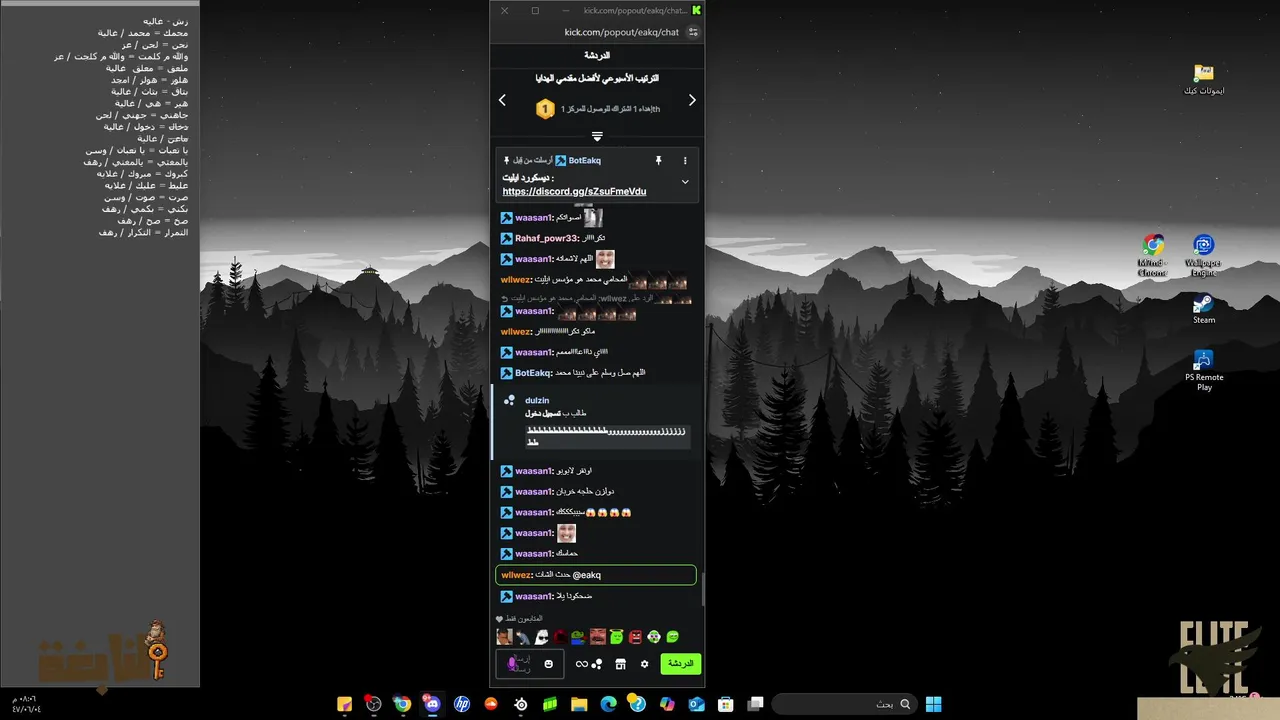Expand the pinned message chevron
The width and height of the screenshot is (1280, 720).
[685, 182]
